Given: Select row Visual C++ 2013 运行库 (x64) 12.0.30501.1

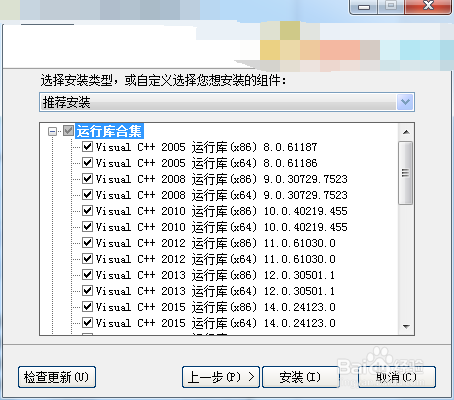Looking at the screenshot, I should click(215, 291).
